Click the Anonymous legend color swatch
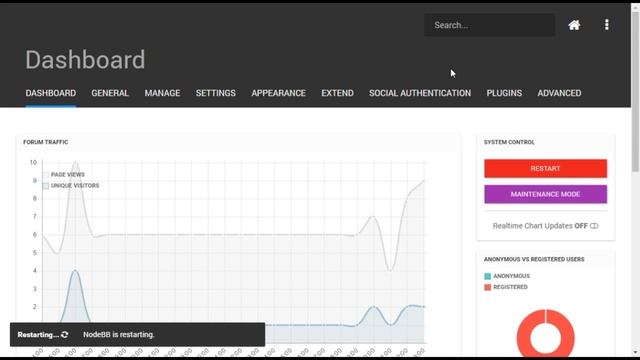The width and height of the screenshot is (640, 360). (487, 276)
